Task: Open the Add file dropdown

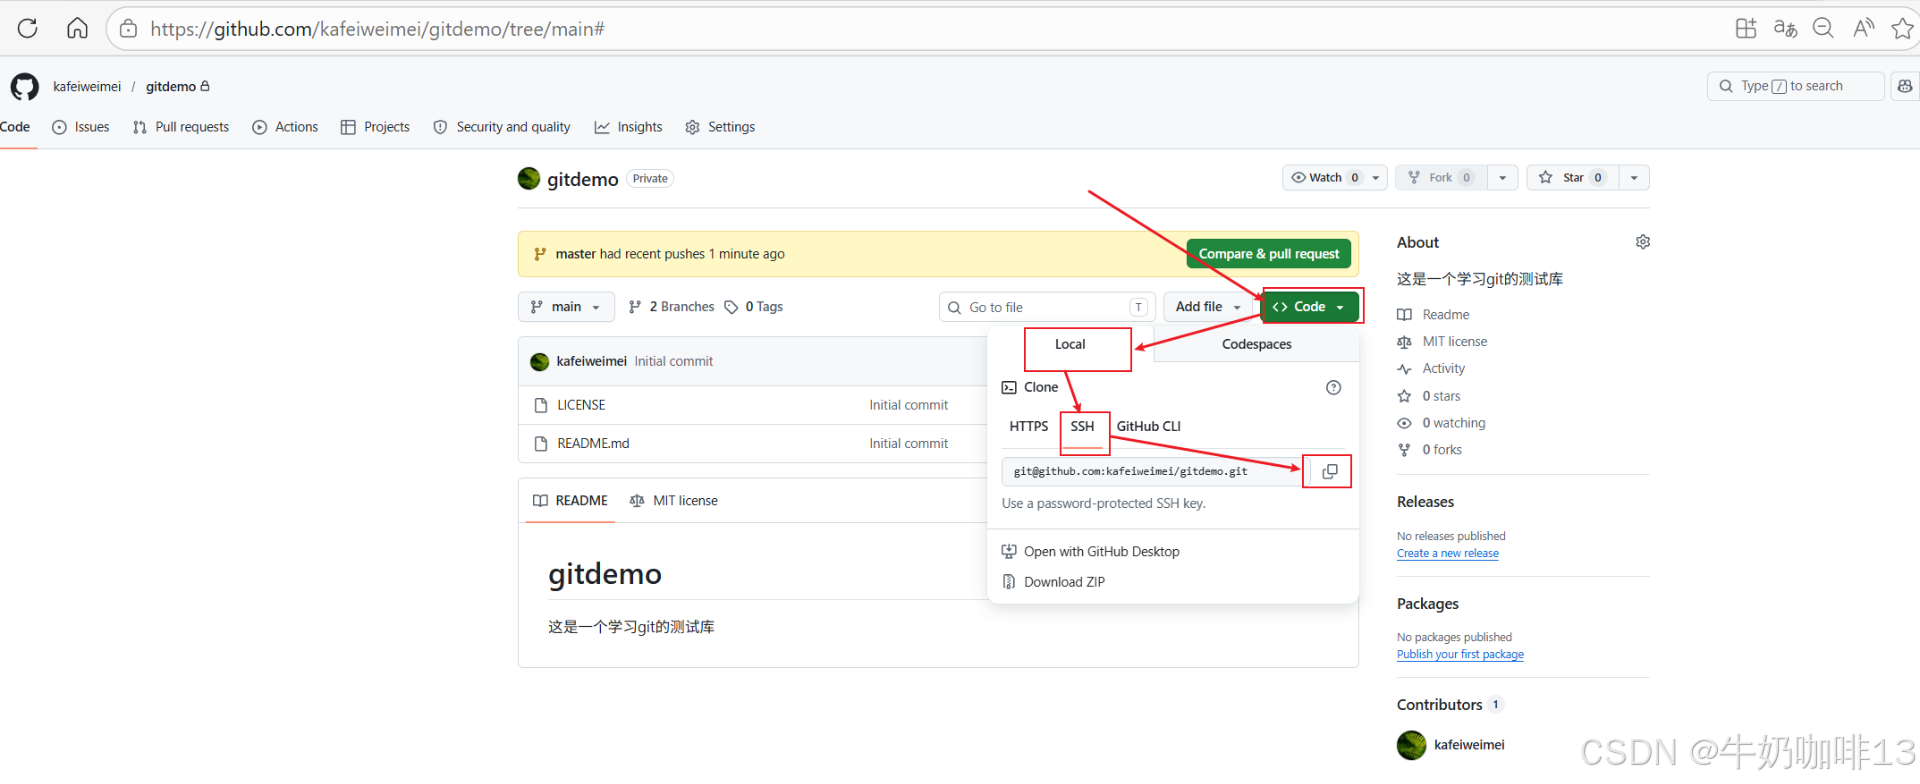Action: 1208,307
